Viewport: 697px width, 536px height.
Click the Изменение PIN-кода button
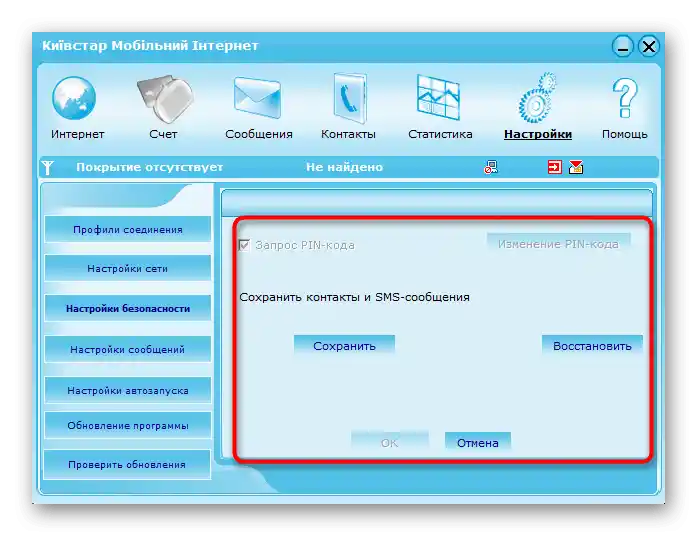(558, 244)
